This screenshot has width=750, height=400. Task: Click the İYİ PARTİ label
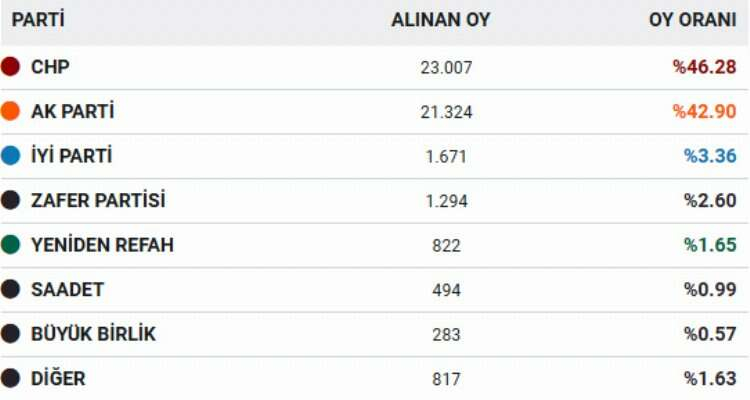[x=71, y=156]
